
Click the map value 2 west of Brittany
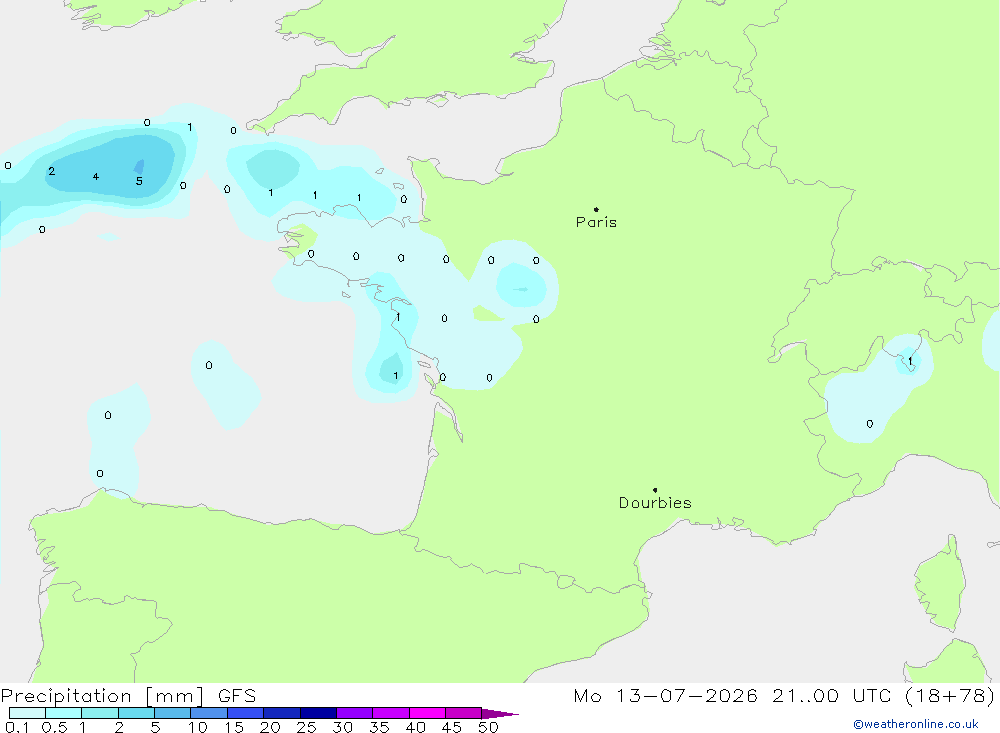[52, 171]
